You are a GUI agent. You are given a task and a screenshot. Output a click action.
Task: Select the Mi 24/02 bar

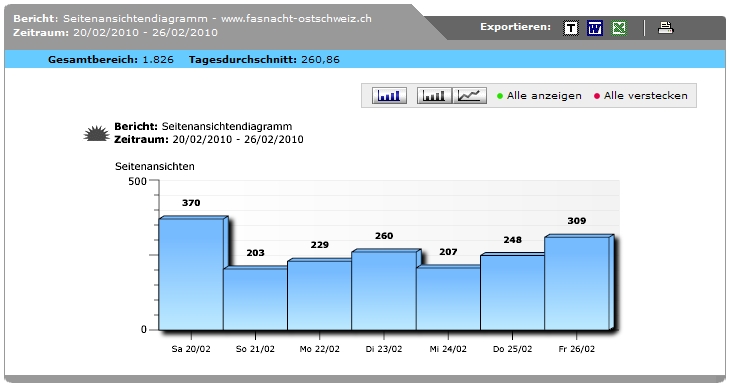click(x=448, y=299)
